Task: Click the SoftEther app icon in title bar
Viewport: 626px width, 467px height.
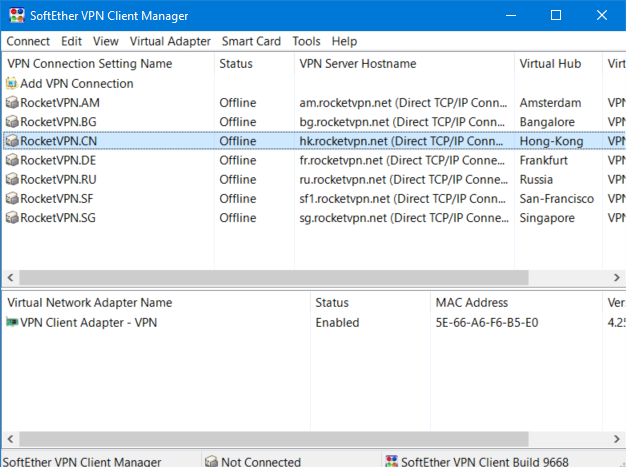Action: click(x=17, y=15)
